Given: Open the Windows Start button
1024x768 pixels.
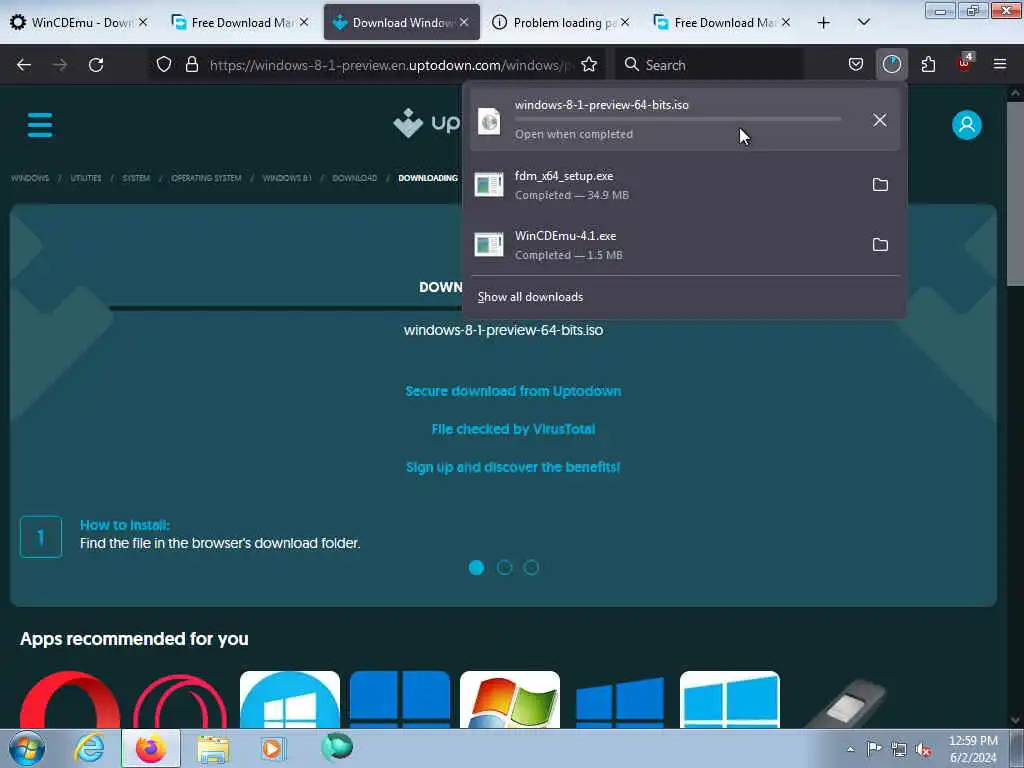Looking at the screenshot, I should (27, 748).
